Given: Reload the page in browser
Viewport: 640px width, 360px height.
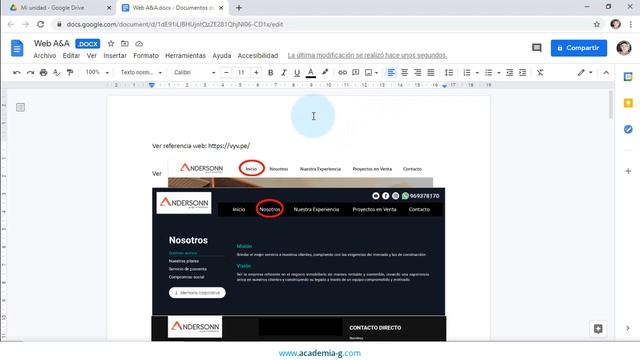Looking at the screenshot, I should click(x=40, y=24).
